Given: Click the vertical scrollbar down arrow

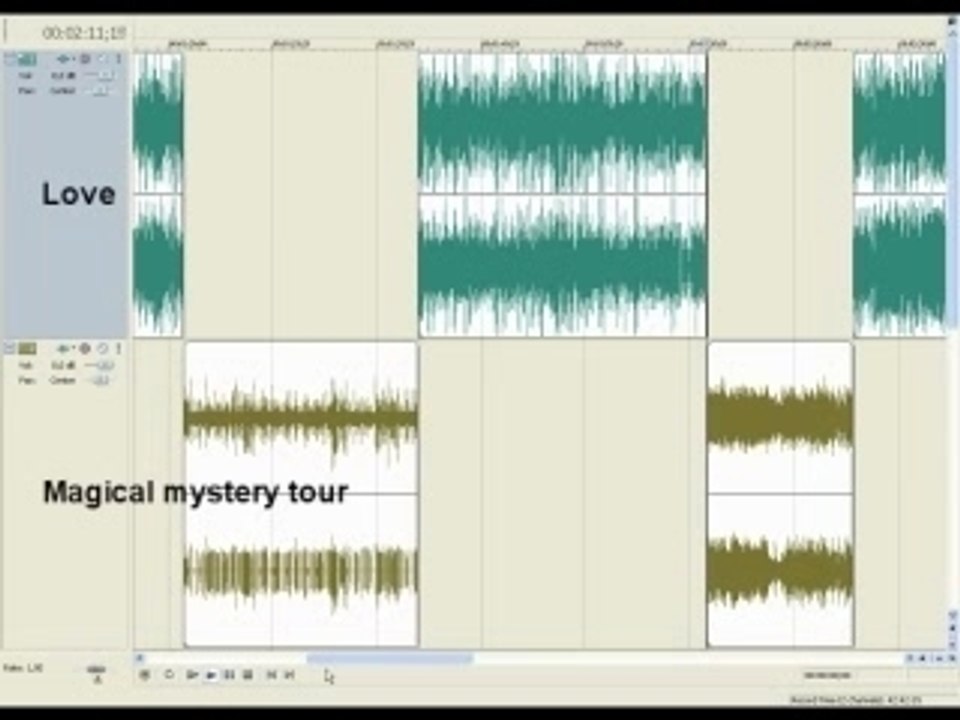Looking at the screenshot, I should click(x=953, y=614).
